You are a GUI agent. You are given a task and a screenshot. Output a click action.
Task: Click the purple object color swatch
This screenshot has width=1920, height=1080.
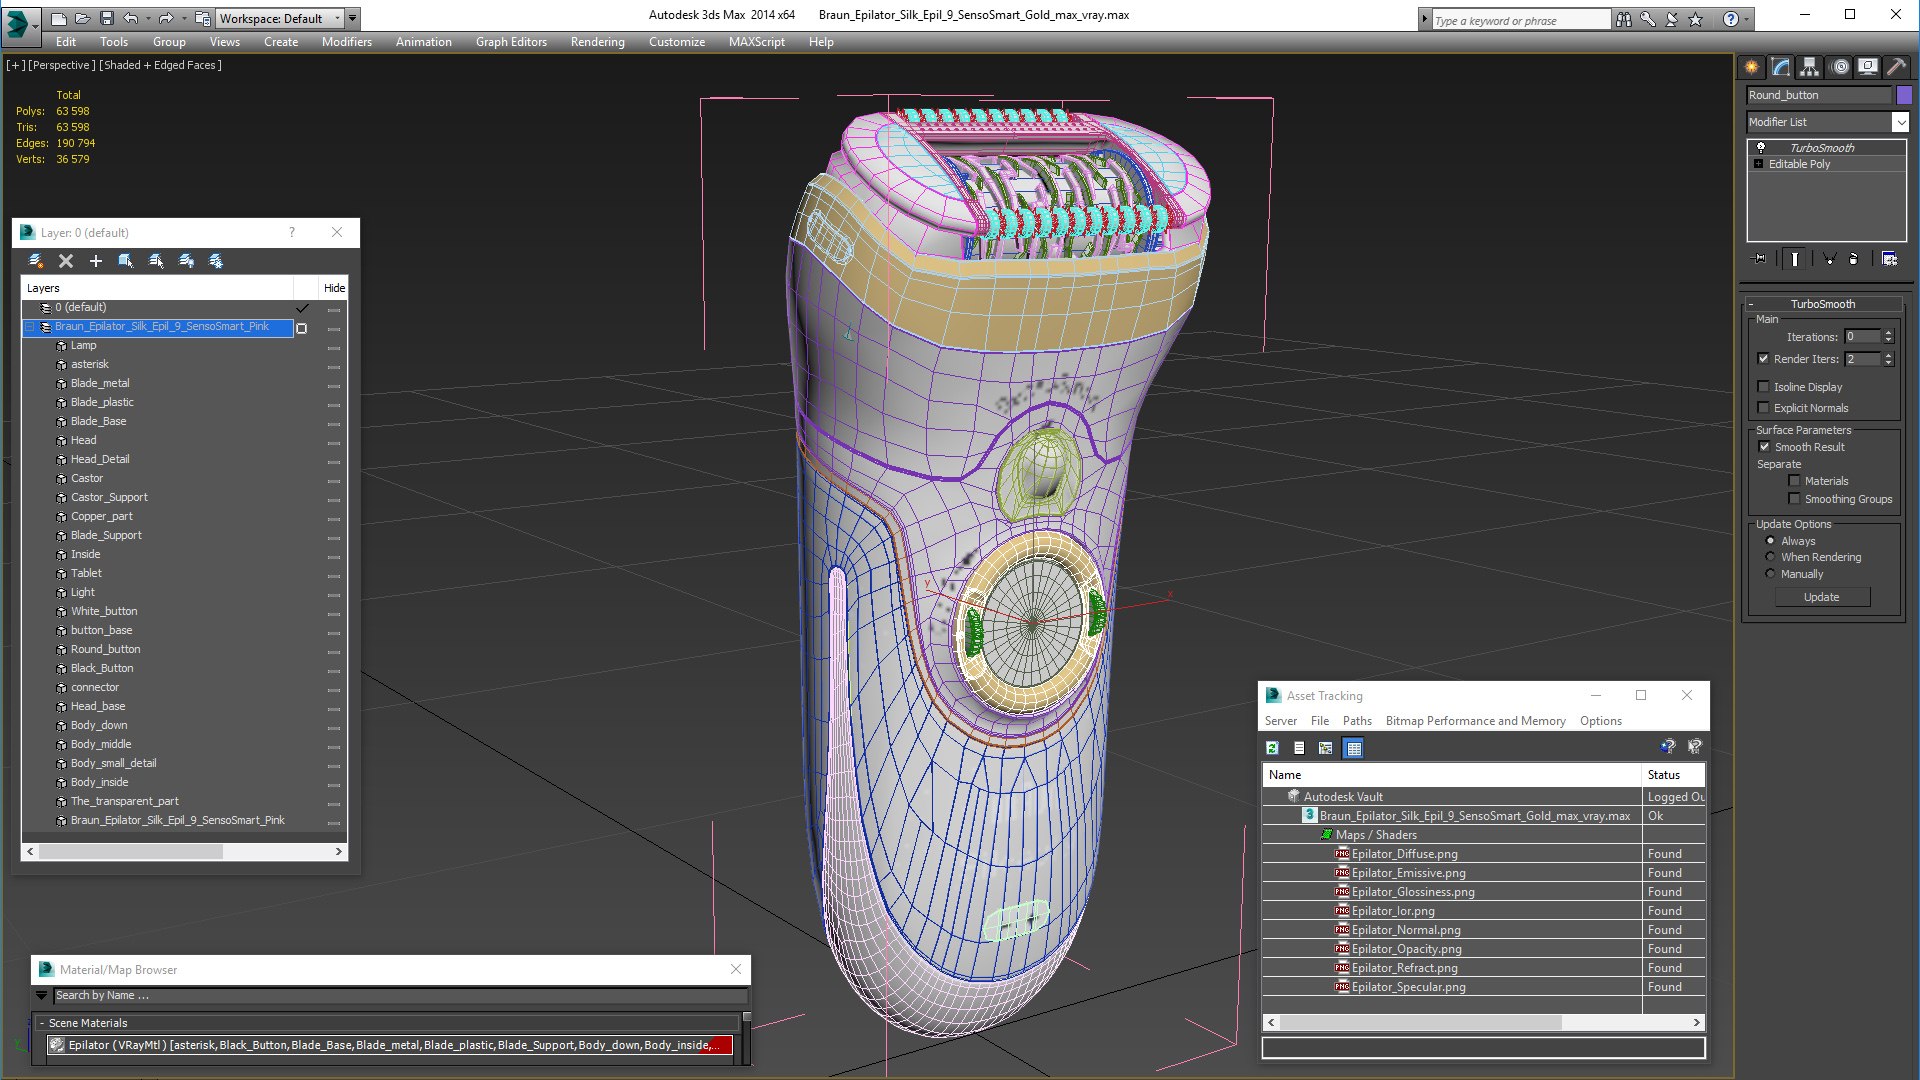pyautogui.click(x=1904, y=95)
